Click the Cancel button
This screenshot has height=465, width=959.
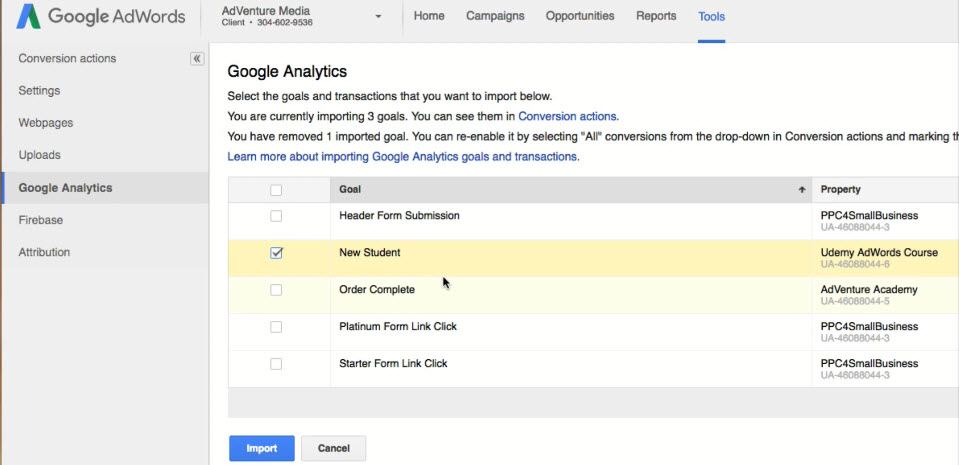point(333,448)
